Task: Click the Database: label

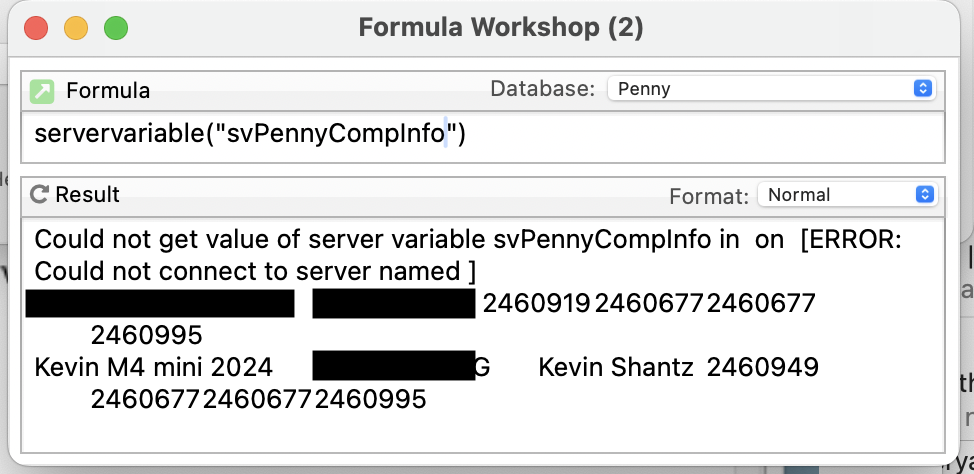Action: pyautogui.click(x=544, y=89)
